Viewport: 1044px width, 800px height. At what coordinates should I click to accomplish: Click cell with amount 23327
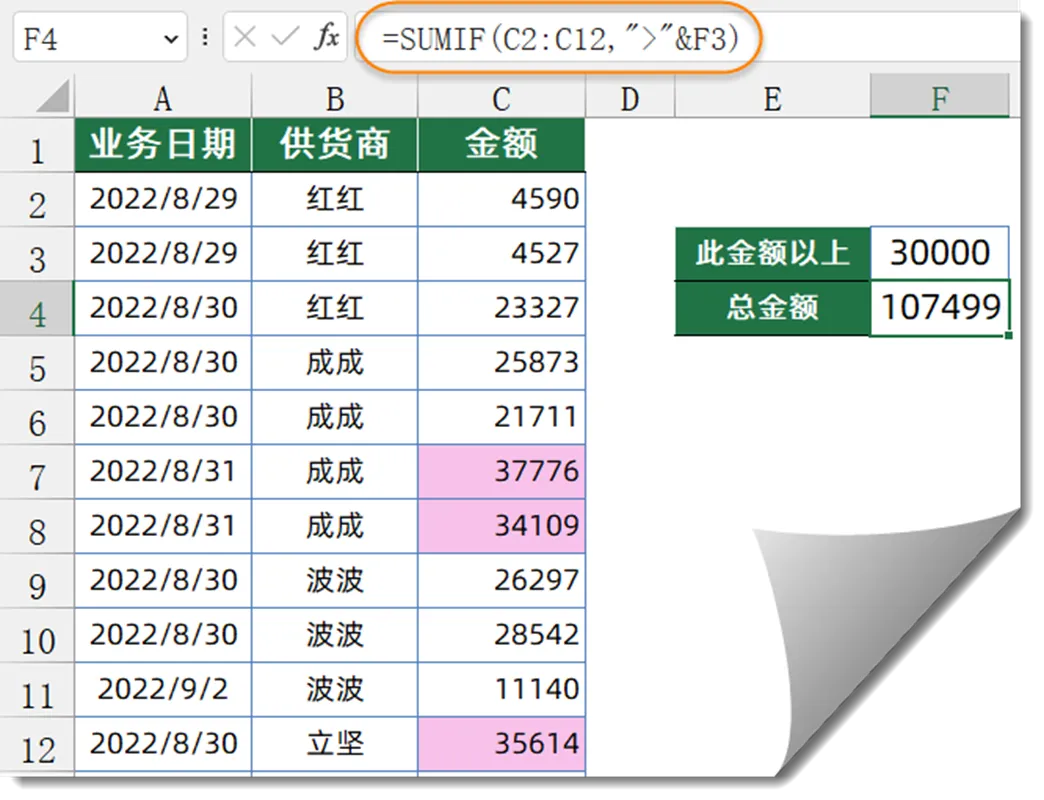pos(501,308)
